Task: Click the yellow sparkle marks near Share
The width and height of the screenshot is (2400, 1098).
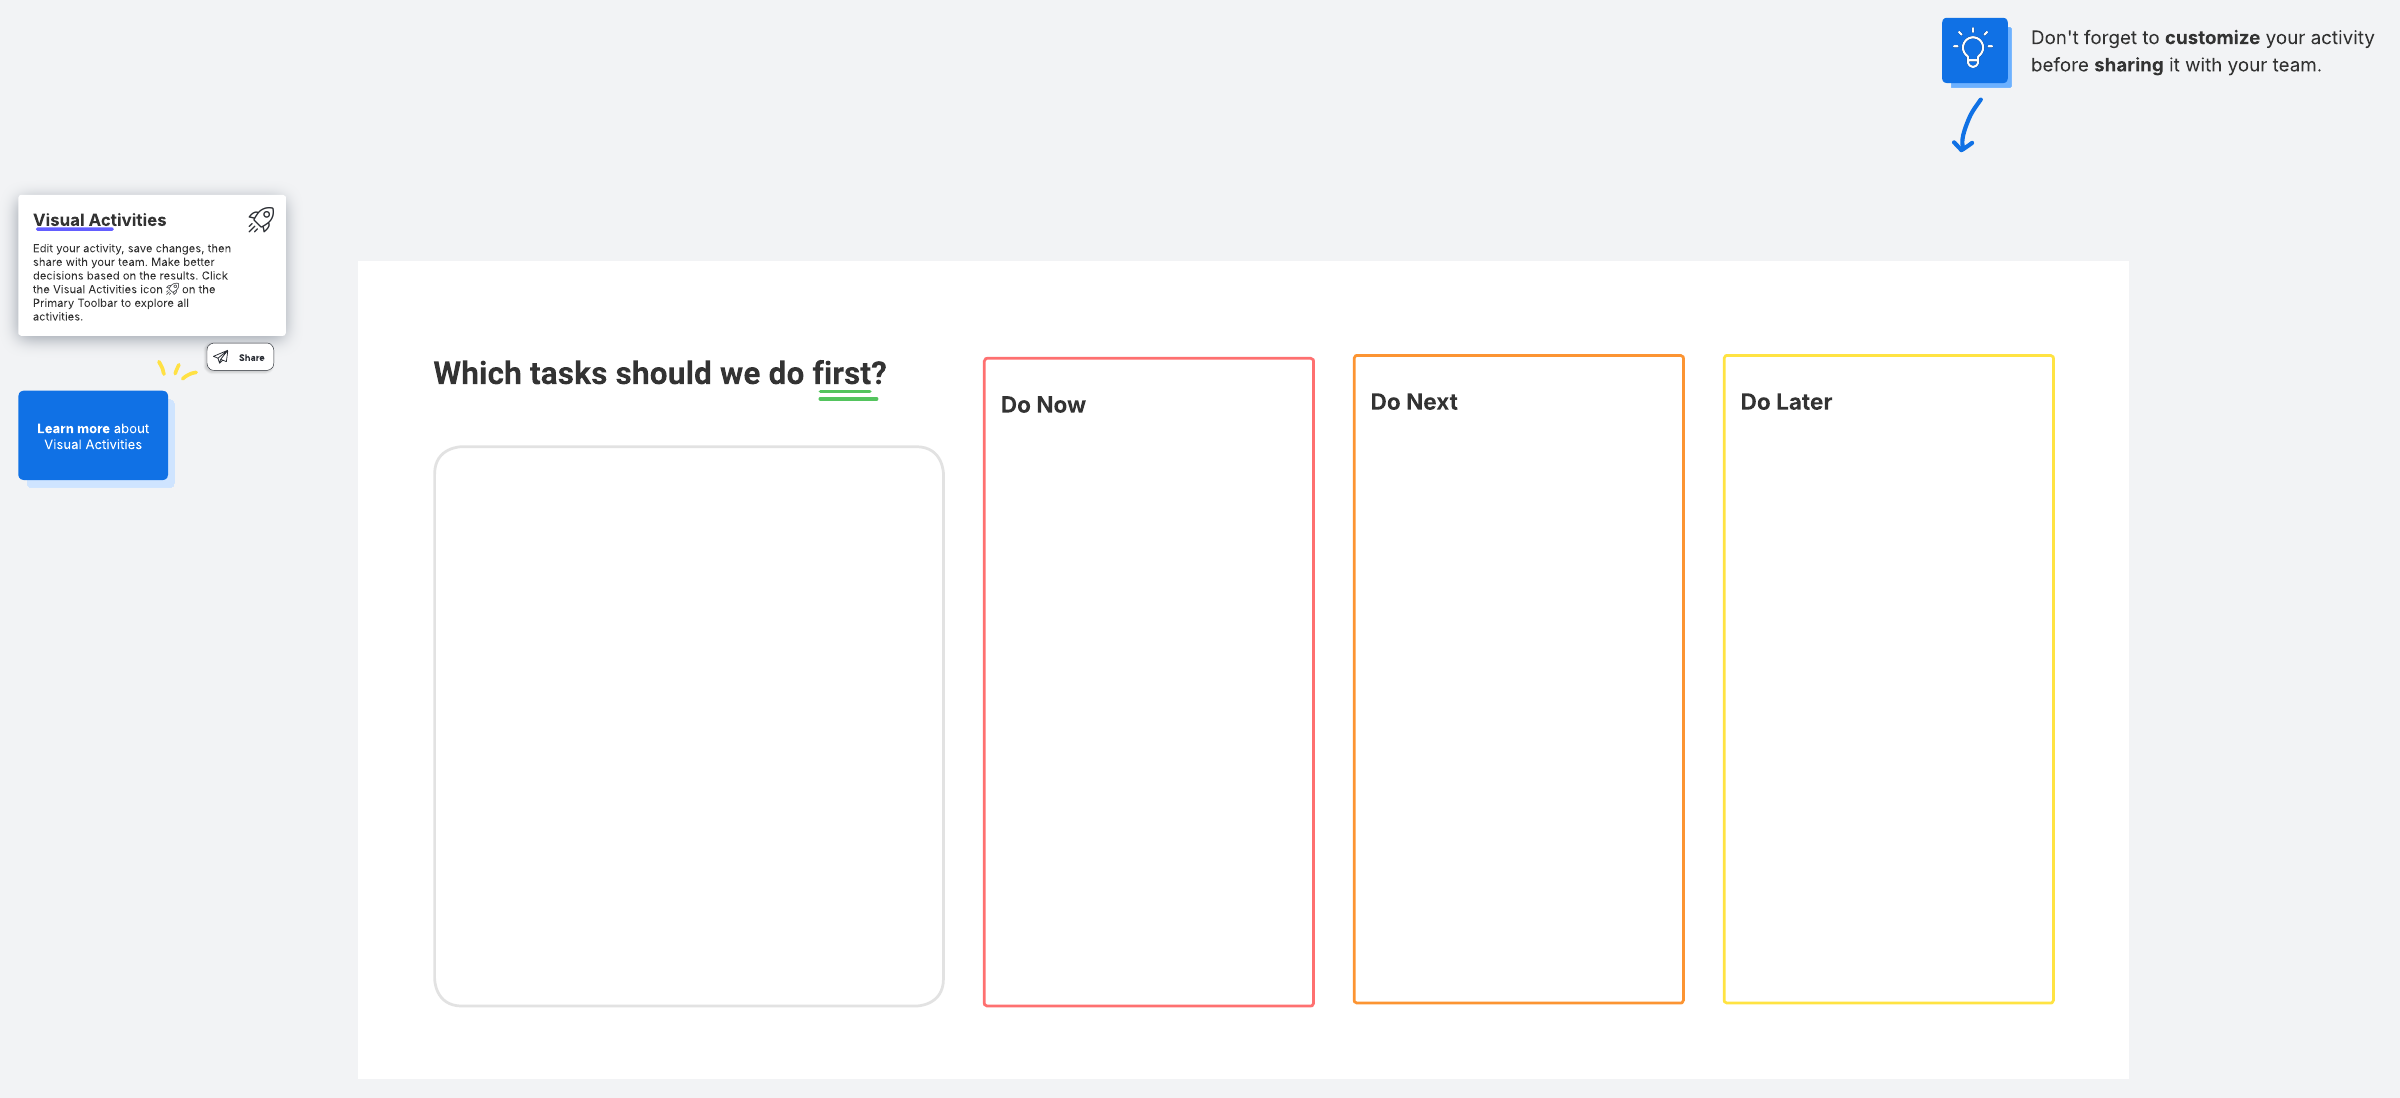Action: (x=176, y=370)
